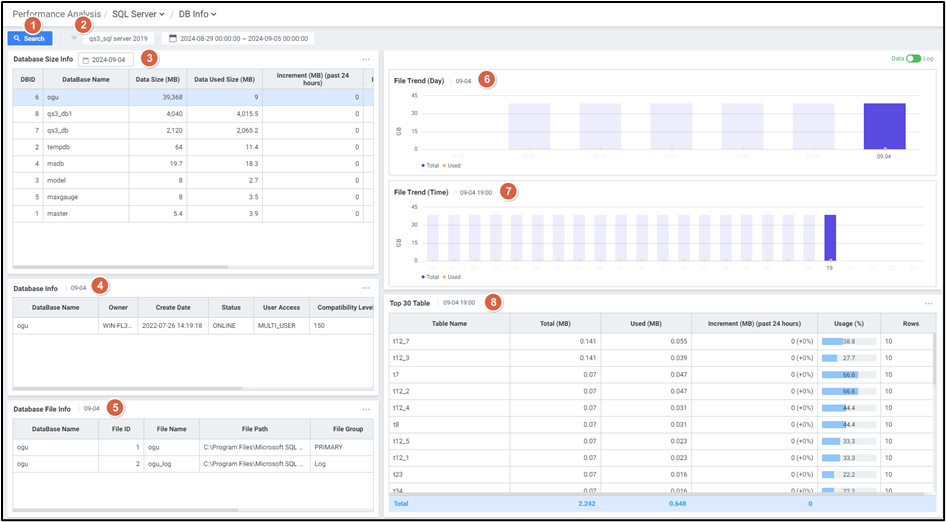Click the instance filter funnel icon

tap(73, 38)
